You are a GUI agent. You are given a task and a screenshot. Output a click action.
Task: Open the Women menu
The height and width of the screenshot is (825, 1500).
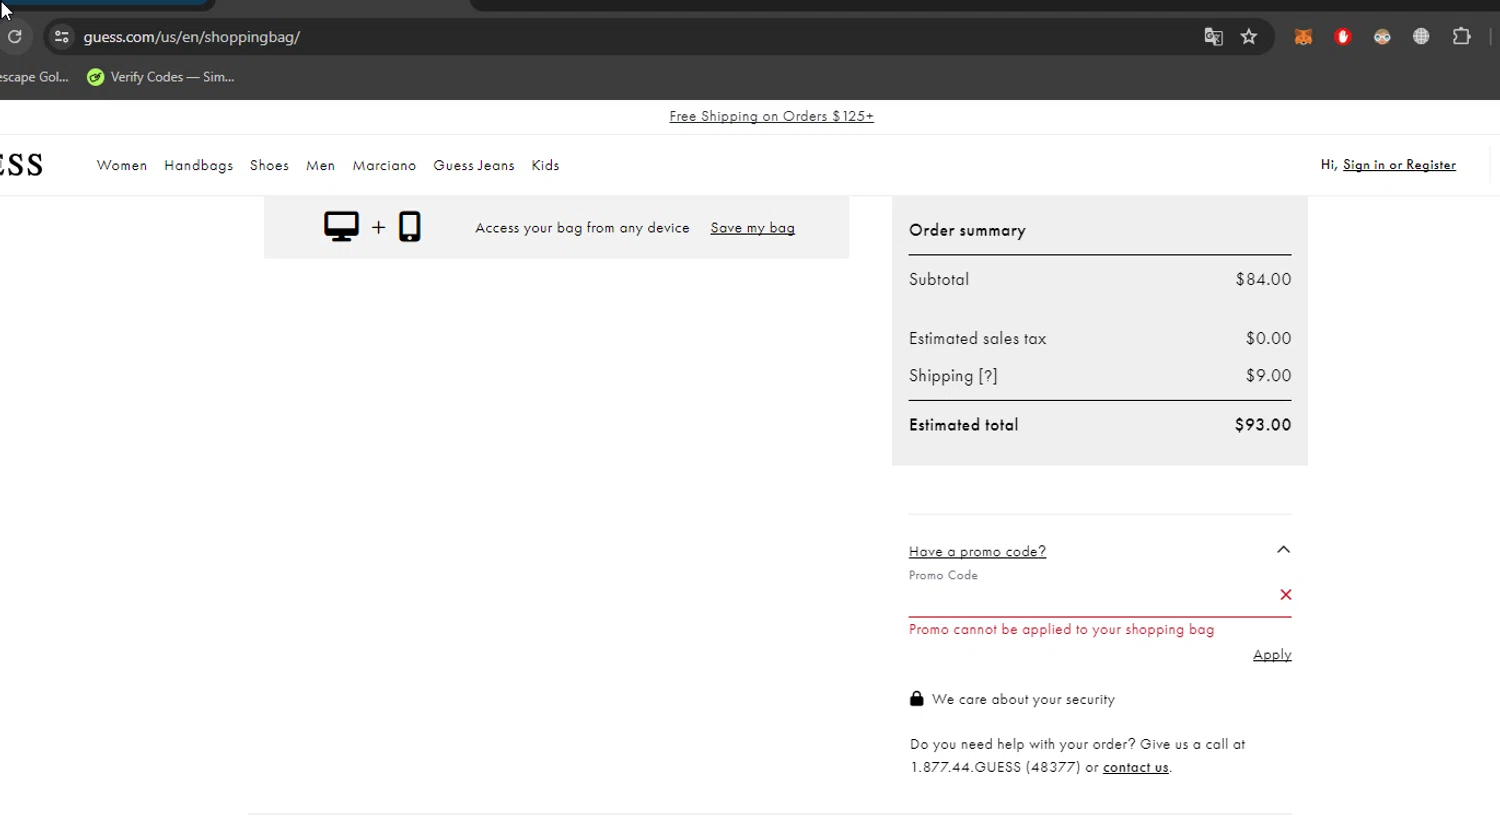(x=122, y=166)
